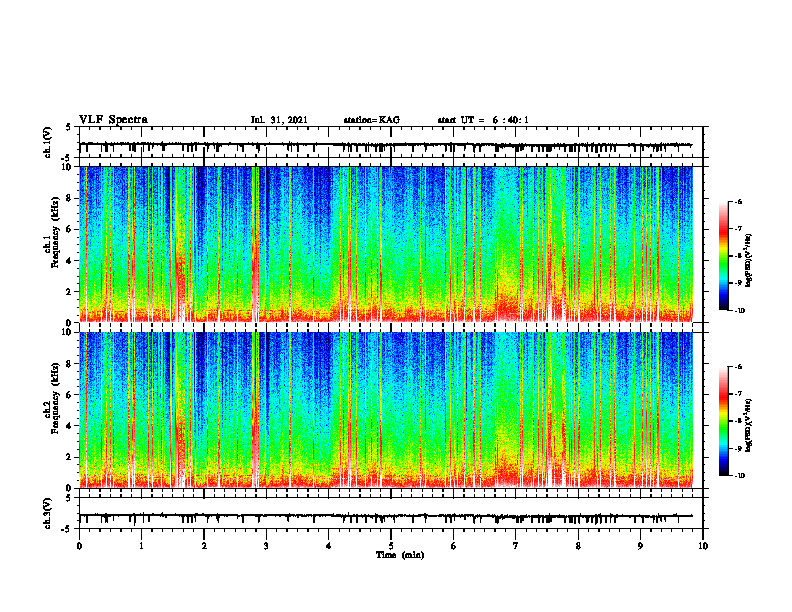The height and width of the screenshot is (612, 792).
Task: Click the ch.3 voltage waveform trace panel
Action: pyautogui.click(x=391, y=513)
